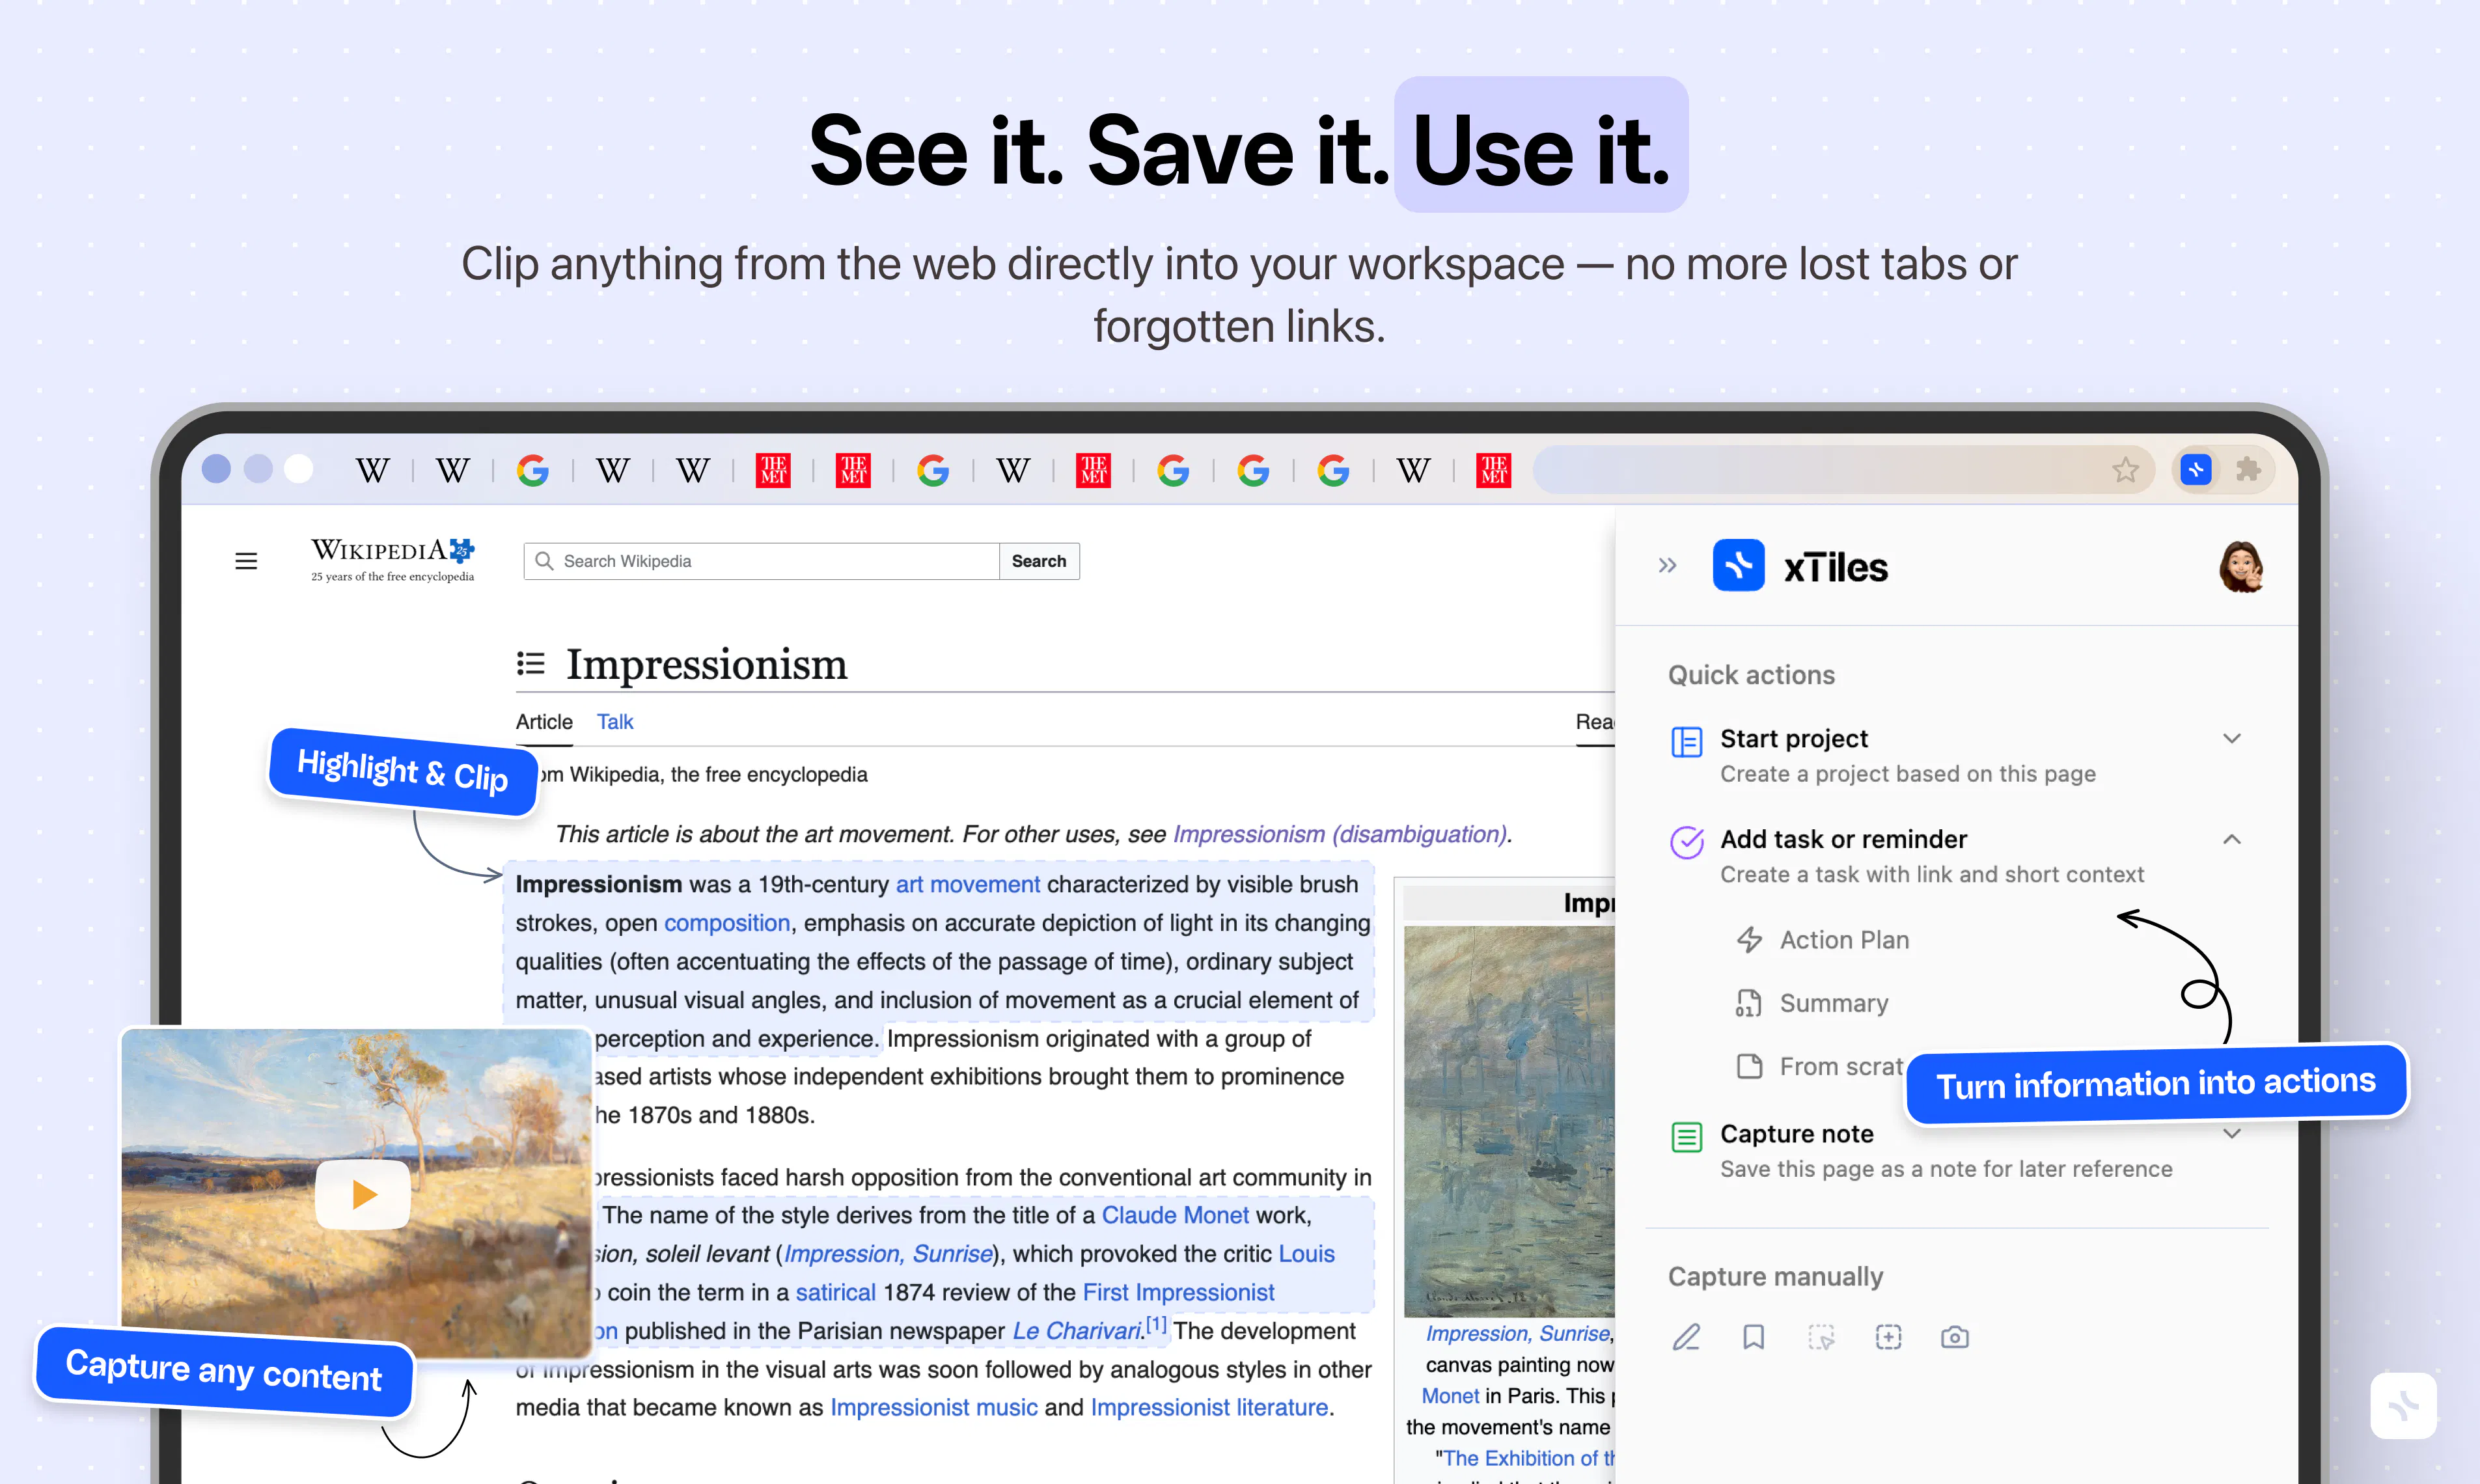
Task: Open the Start project quick action
Action: 1956,755
